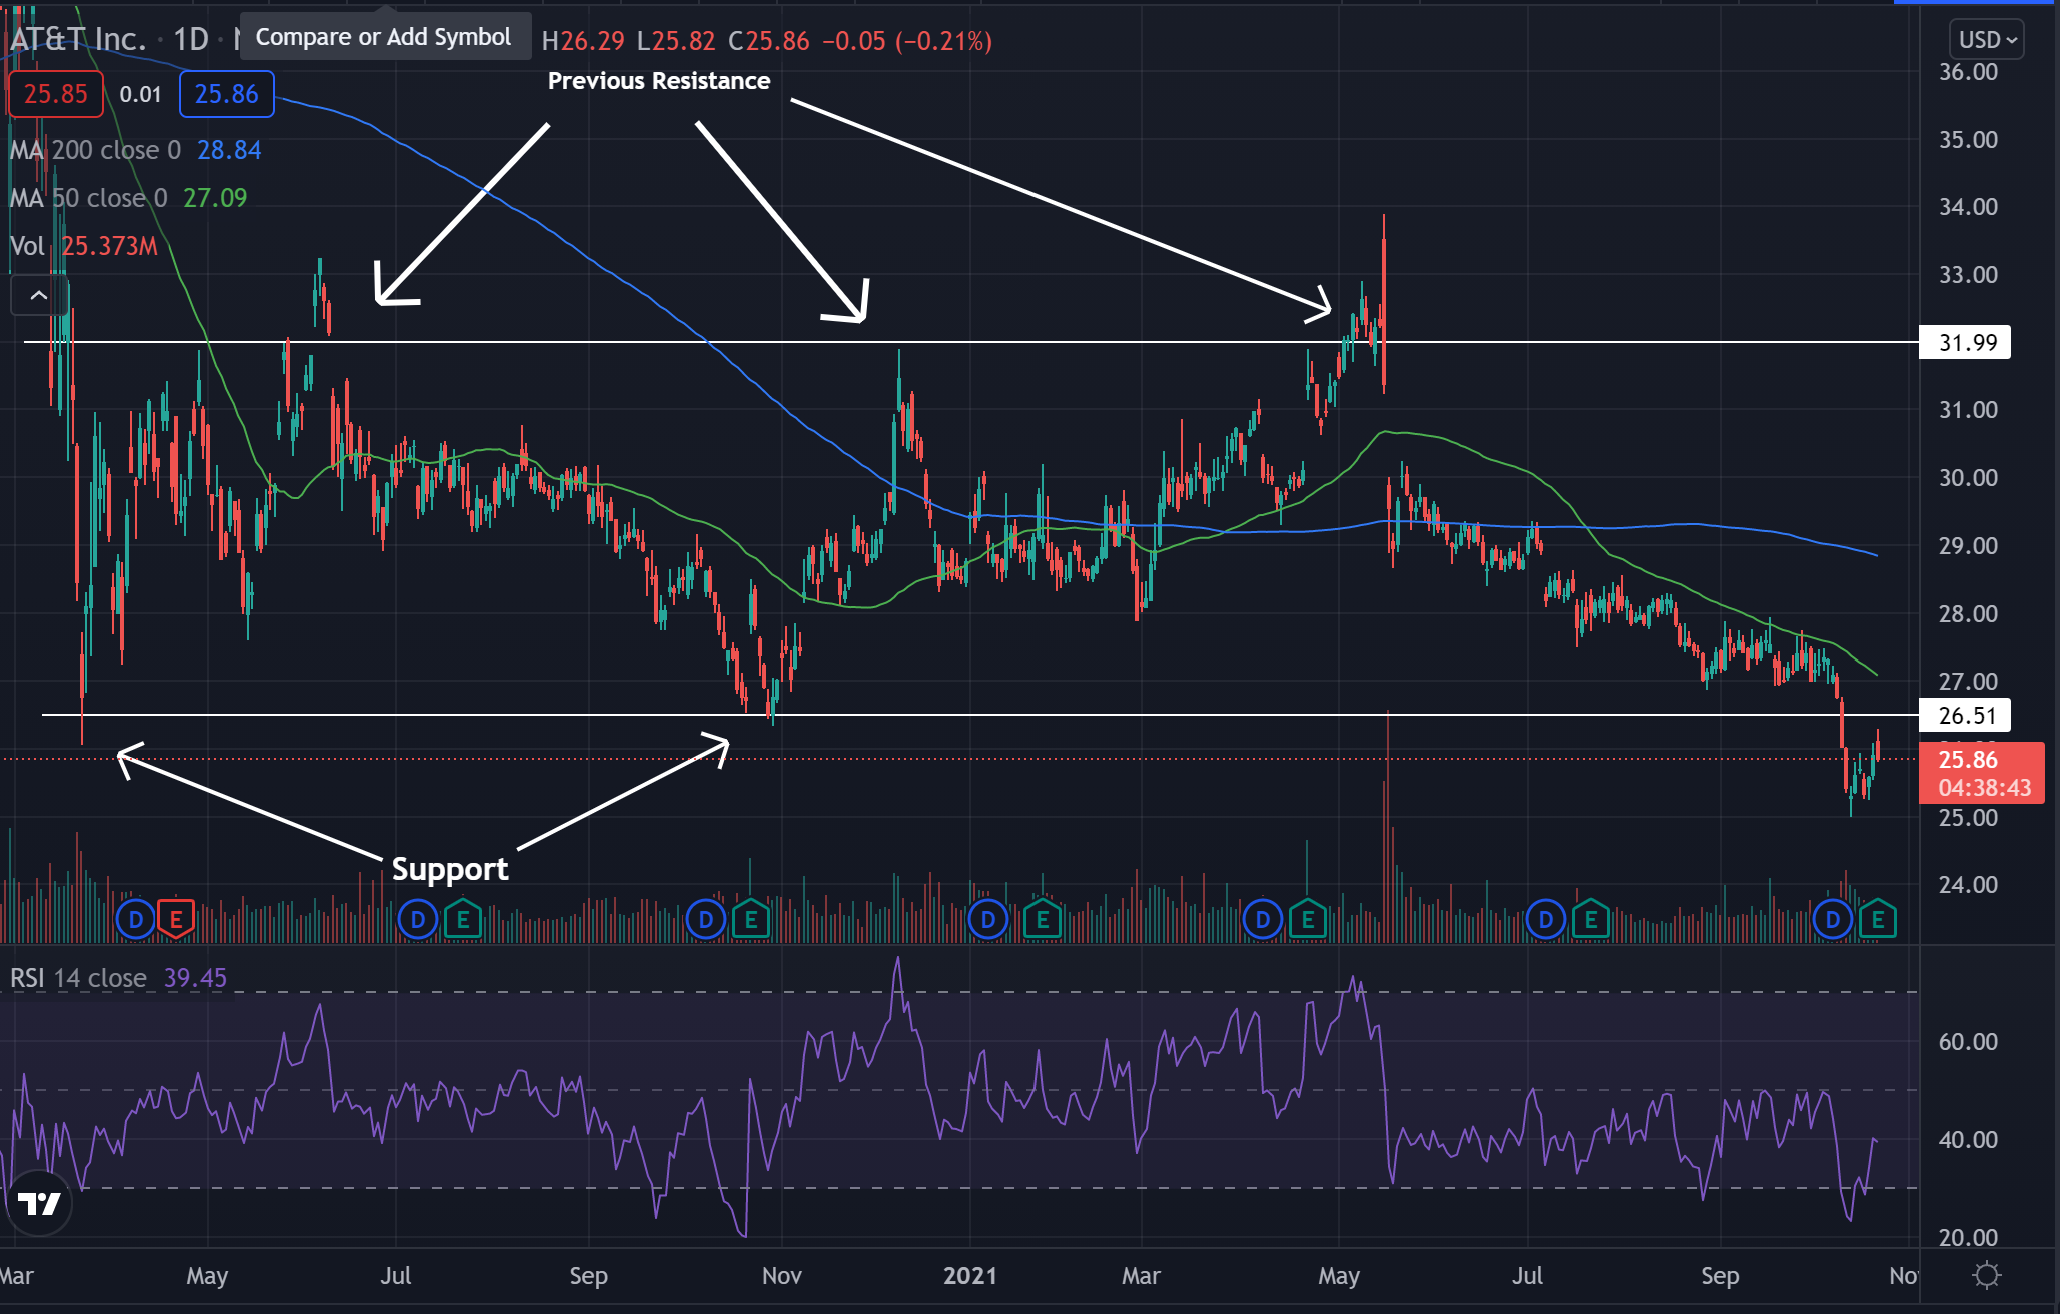Open the USD currency dropdown
This screenshot has height=1314, width=2060.
click(1987, 40)
